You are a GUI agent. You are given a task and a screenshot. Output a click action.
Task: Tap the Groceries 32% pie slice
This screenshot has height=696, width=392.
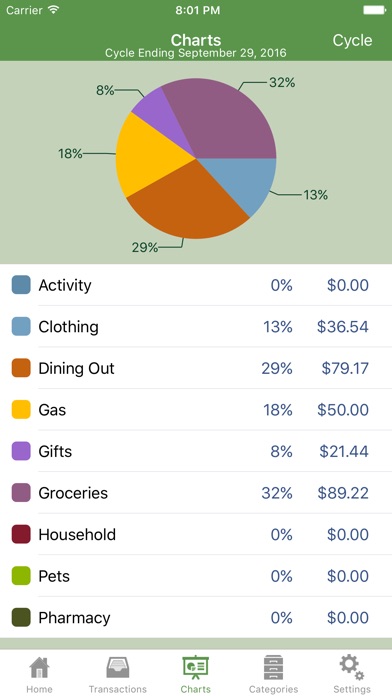tap(222, 120)
